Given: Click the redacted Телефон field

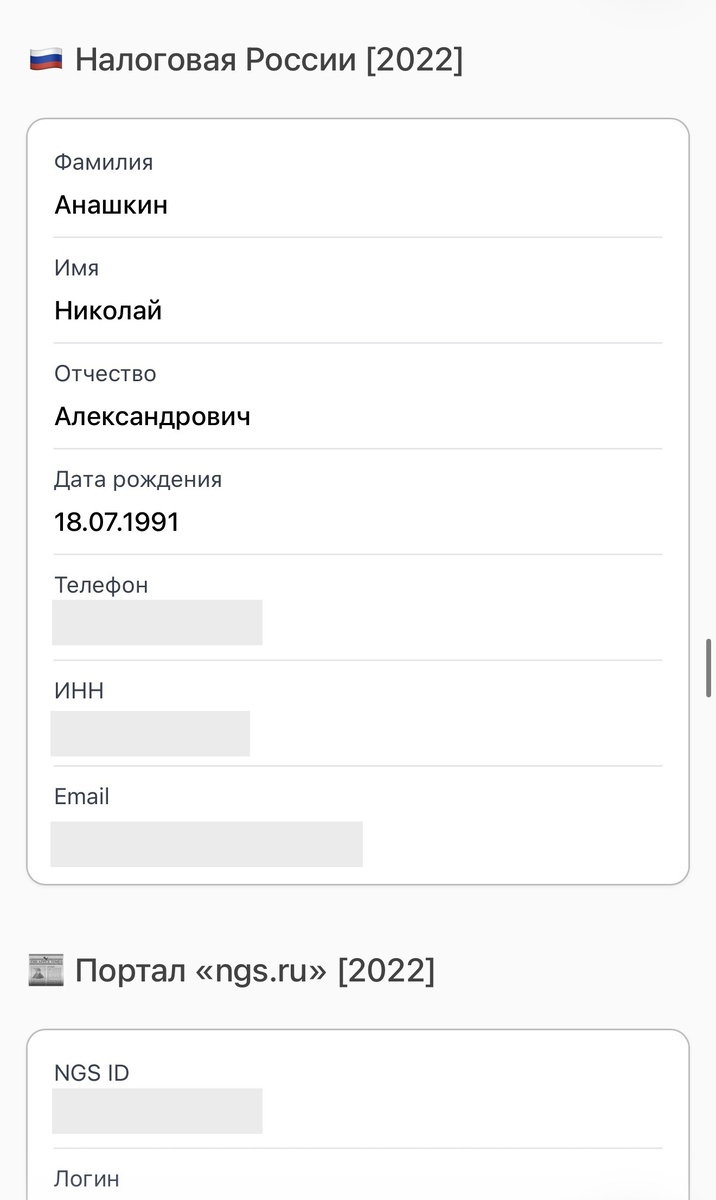Looking at the screenshot, I should (156, 622).
